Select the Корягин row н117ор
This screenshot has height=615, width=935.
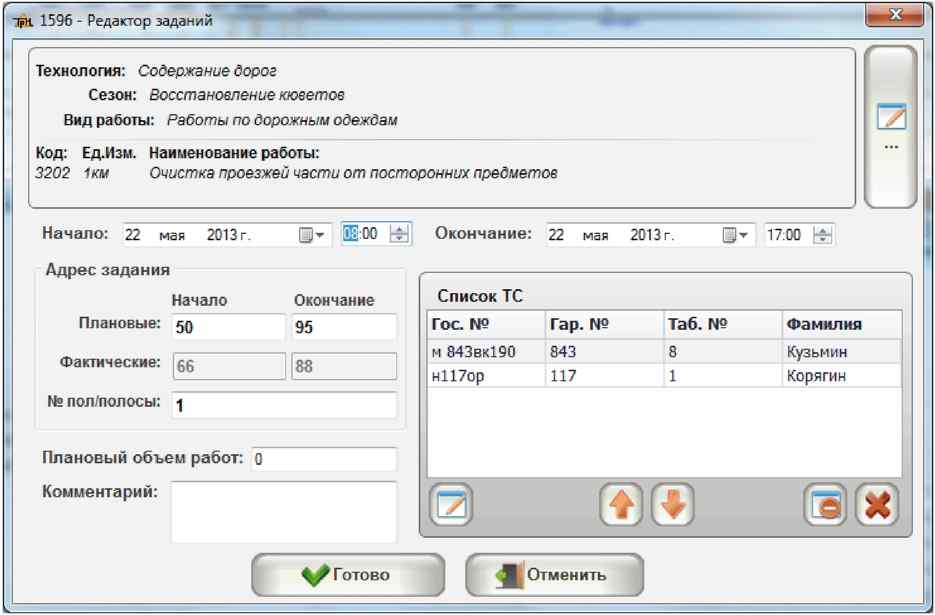pos(664,376)
